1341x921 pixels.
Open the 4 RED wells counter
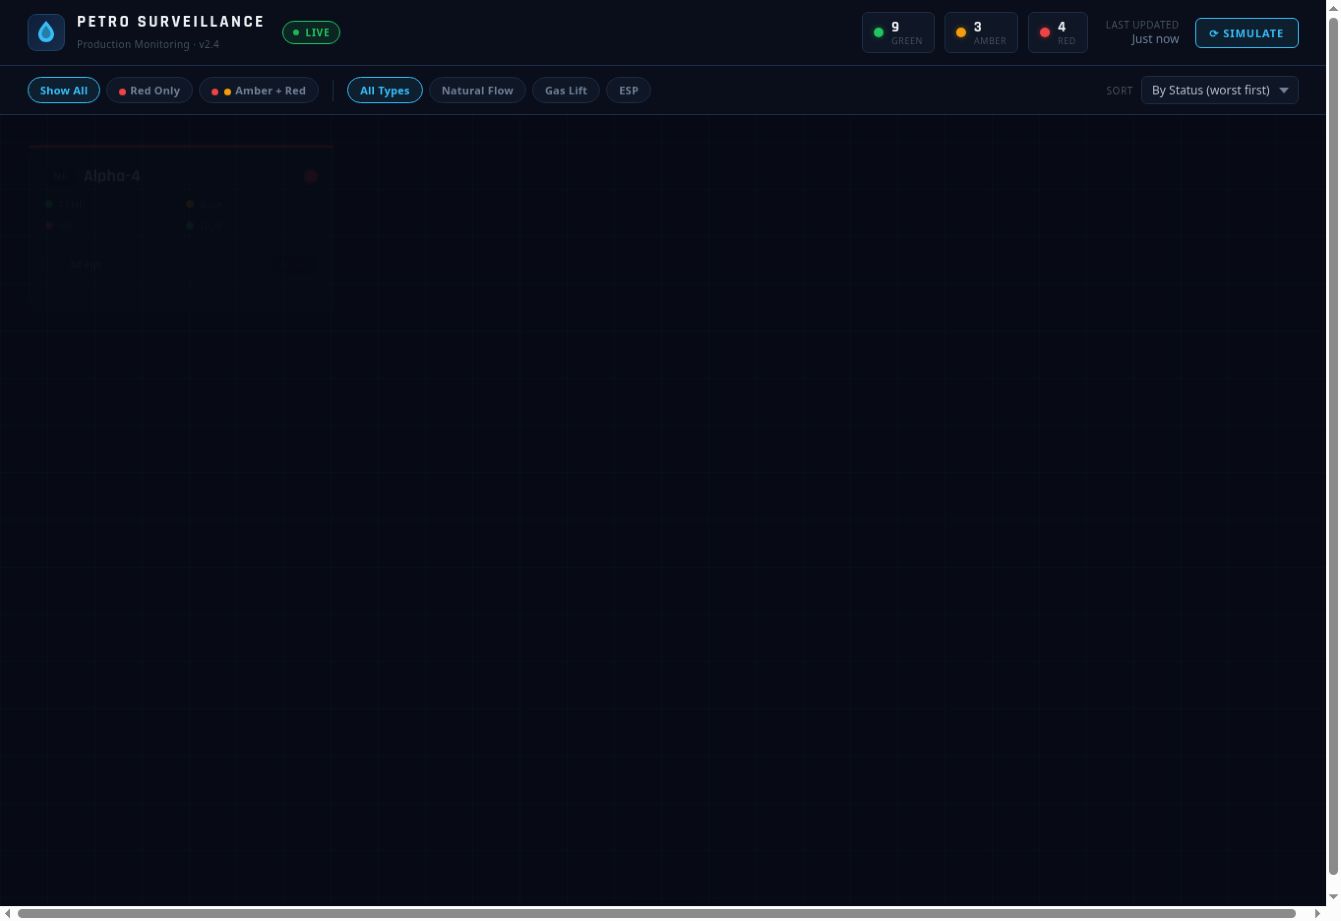[1058, 33]
